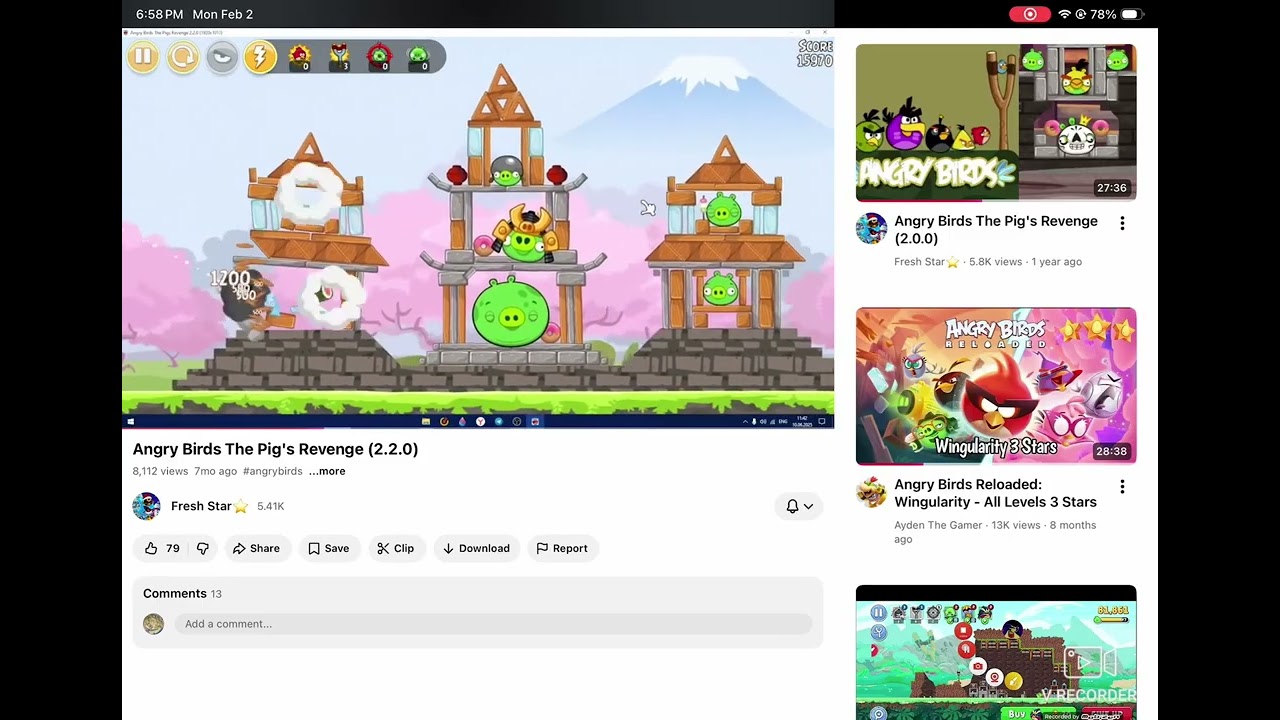Focus the Add a comment field
This screenshot has height=720, width=1280.
[493, 624]
